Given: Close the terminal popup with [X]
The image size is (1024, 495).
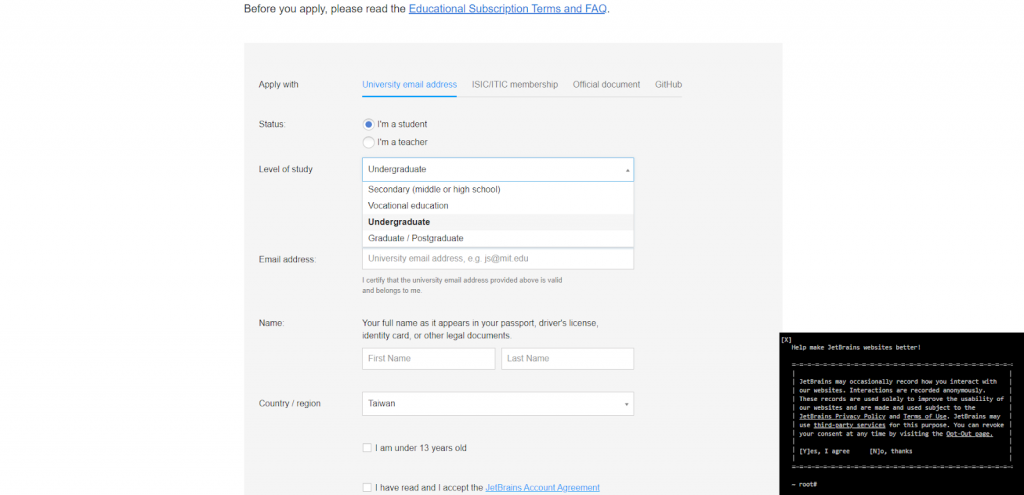Looking at the screenshot, I should click(786, 340).
